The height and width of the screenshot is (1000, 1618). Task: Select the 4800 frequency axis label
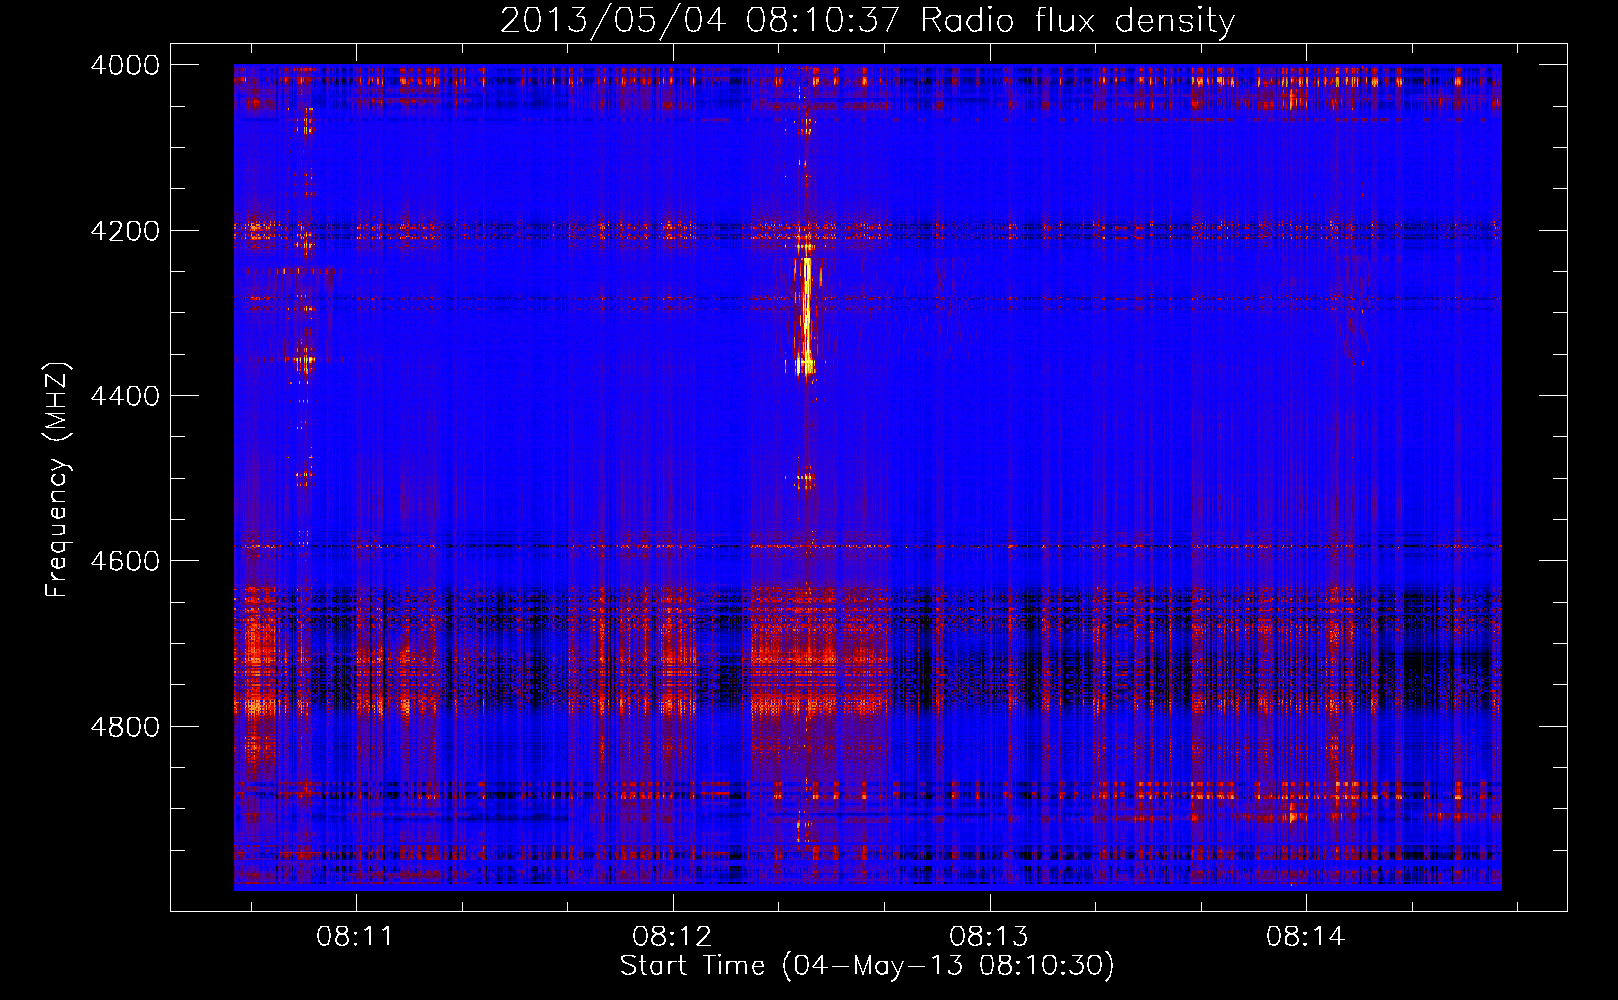(x=125, y=726)
